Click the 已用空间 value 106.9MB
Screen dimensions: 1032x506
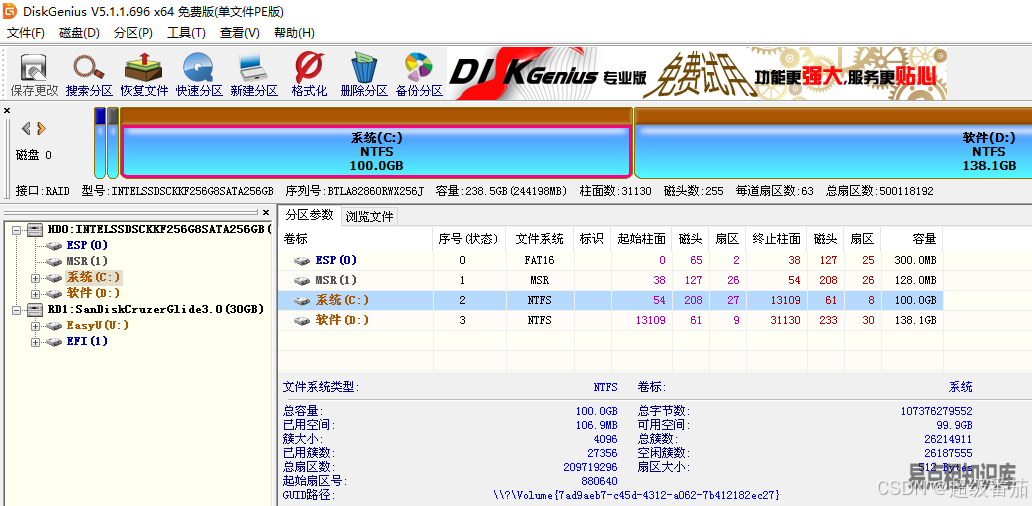coord(596,425)
